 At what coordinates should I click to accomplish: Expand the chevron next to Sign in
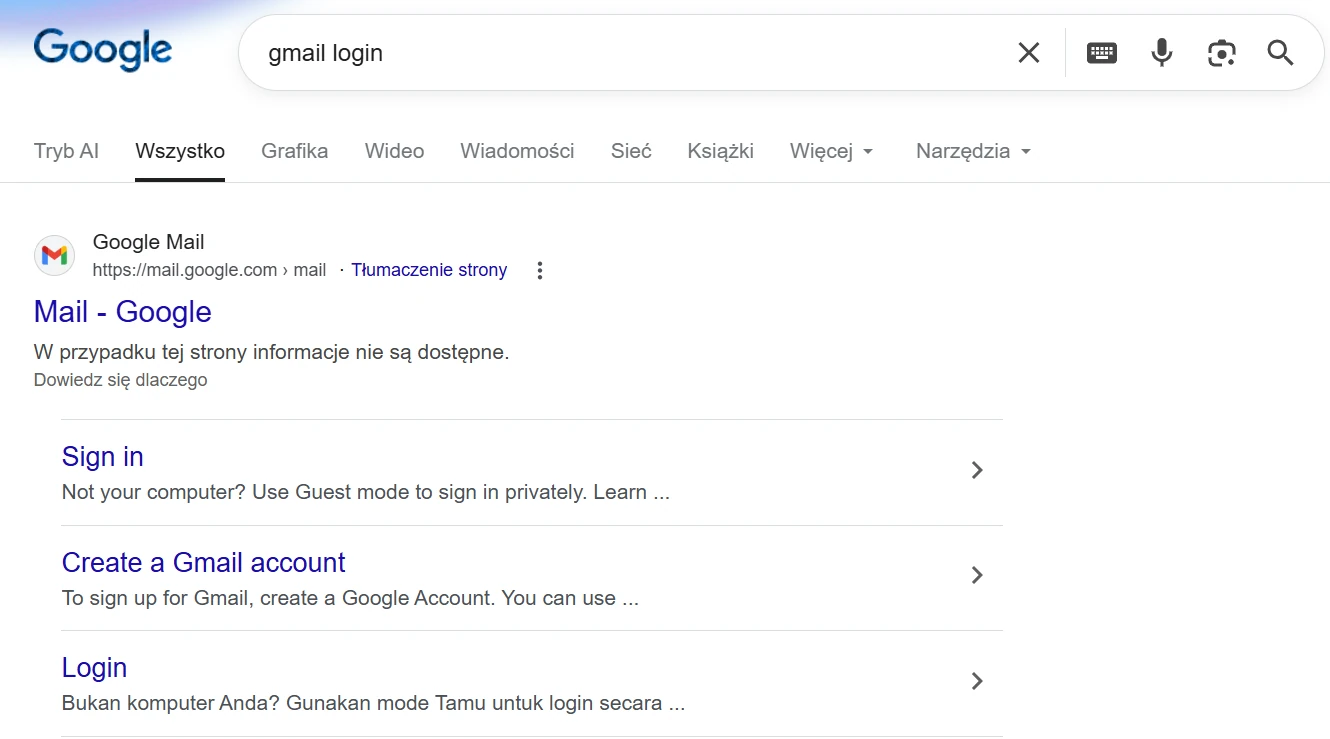pyautogui.click(x=977, y=470)
